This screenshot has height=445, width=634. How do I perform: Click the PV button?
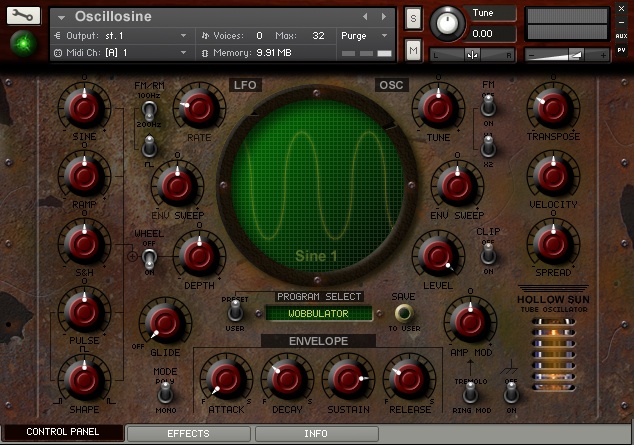coord(621,50)
